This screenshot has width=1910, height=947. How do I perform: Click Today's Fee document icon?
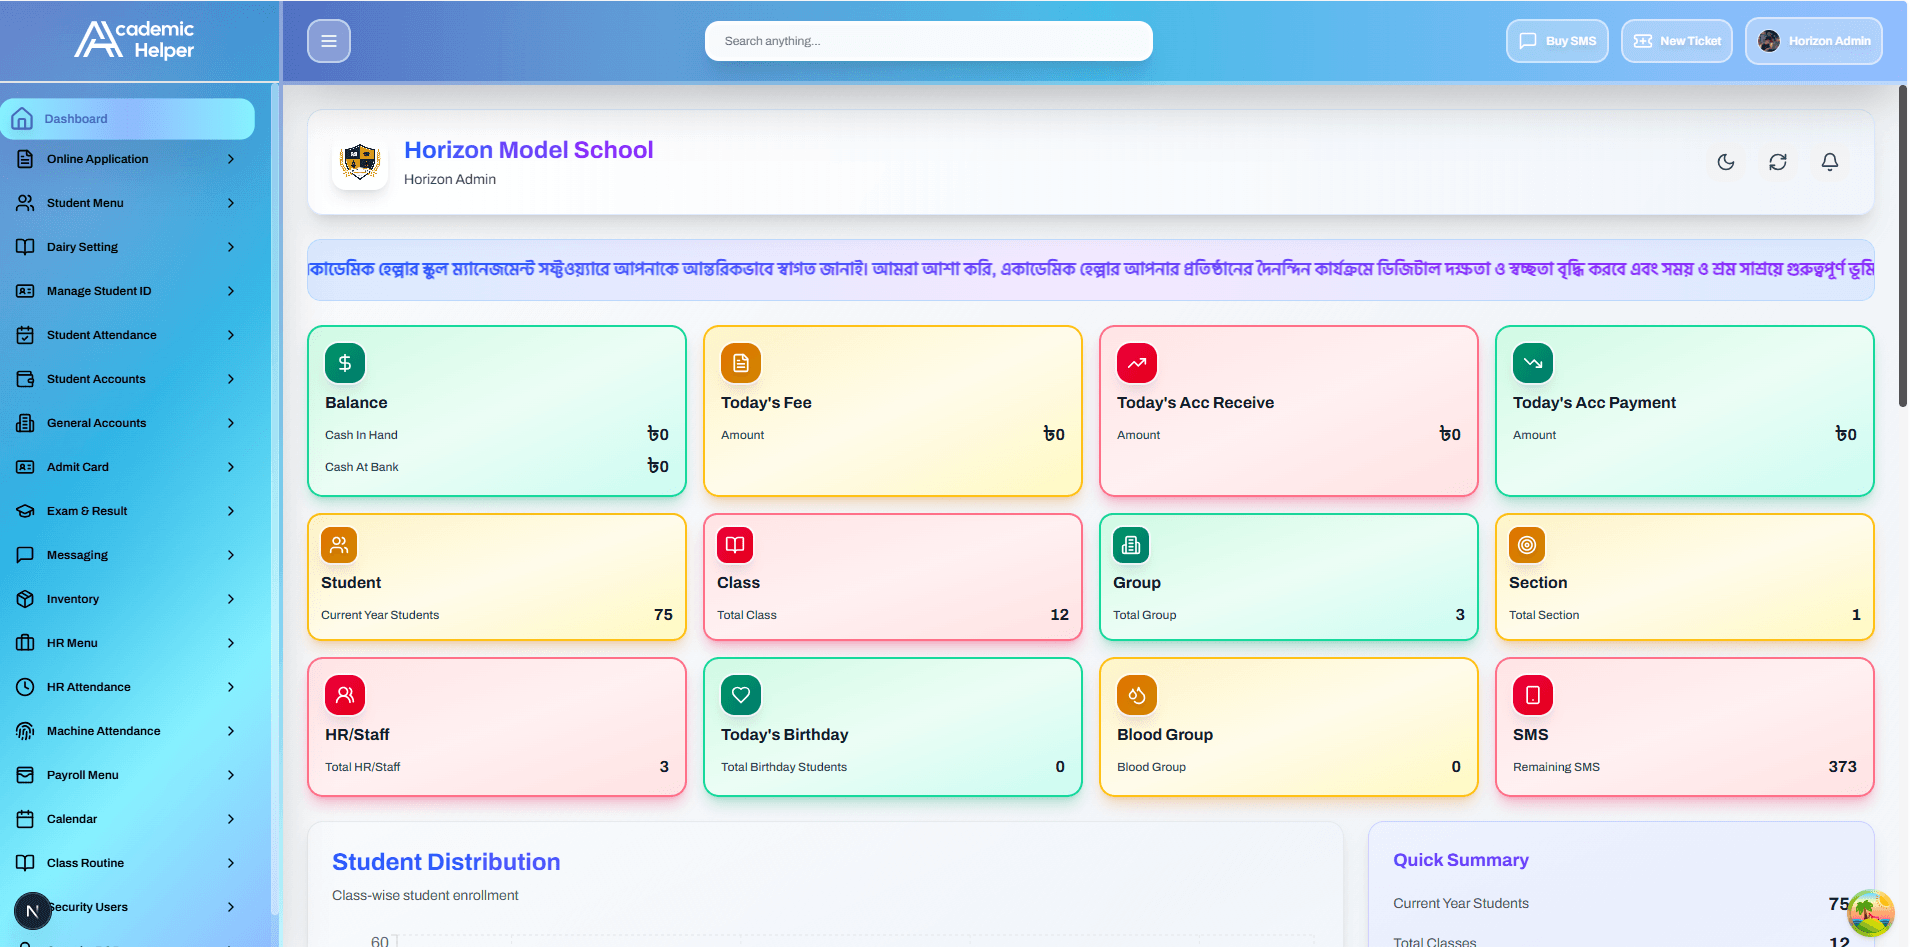741,363
